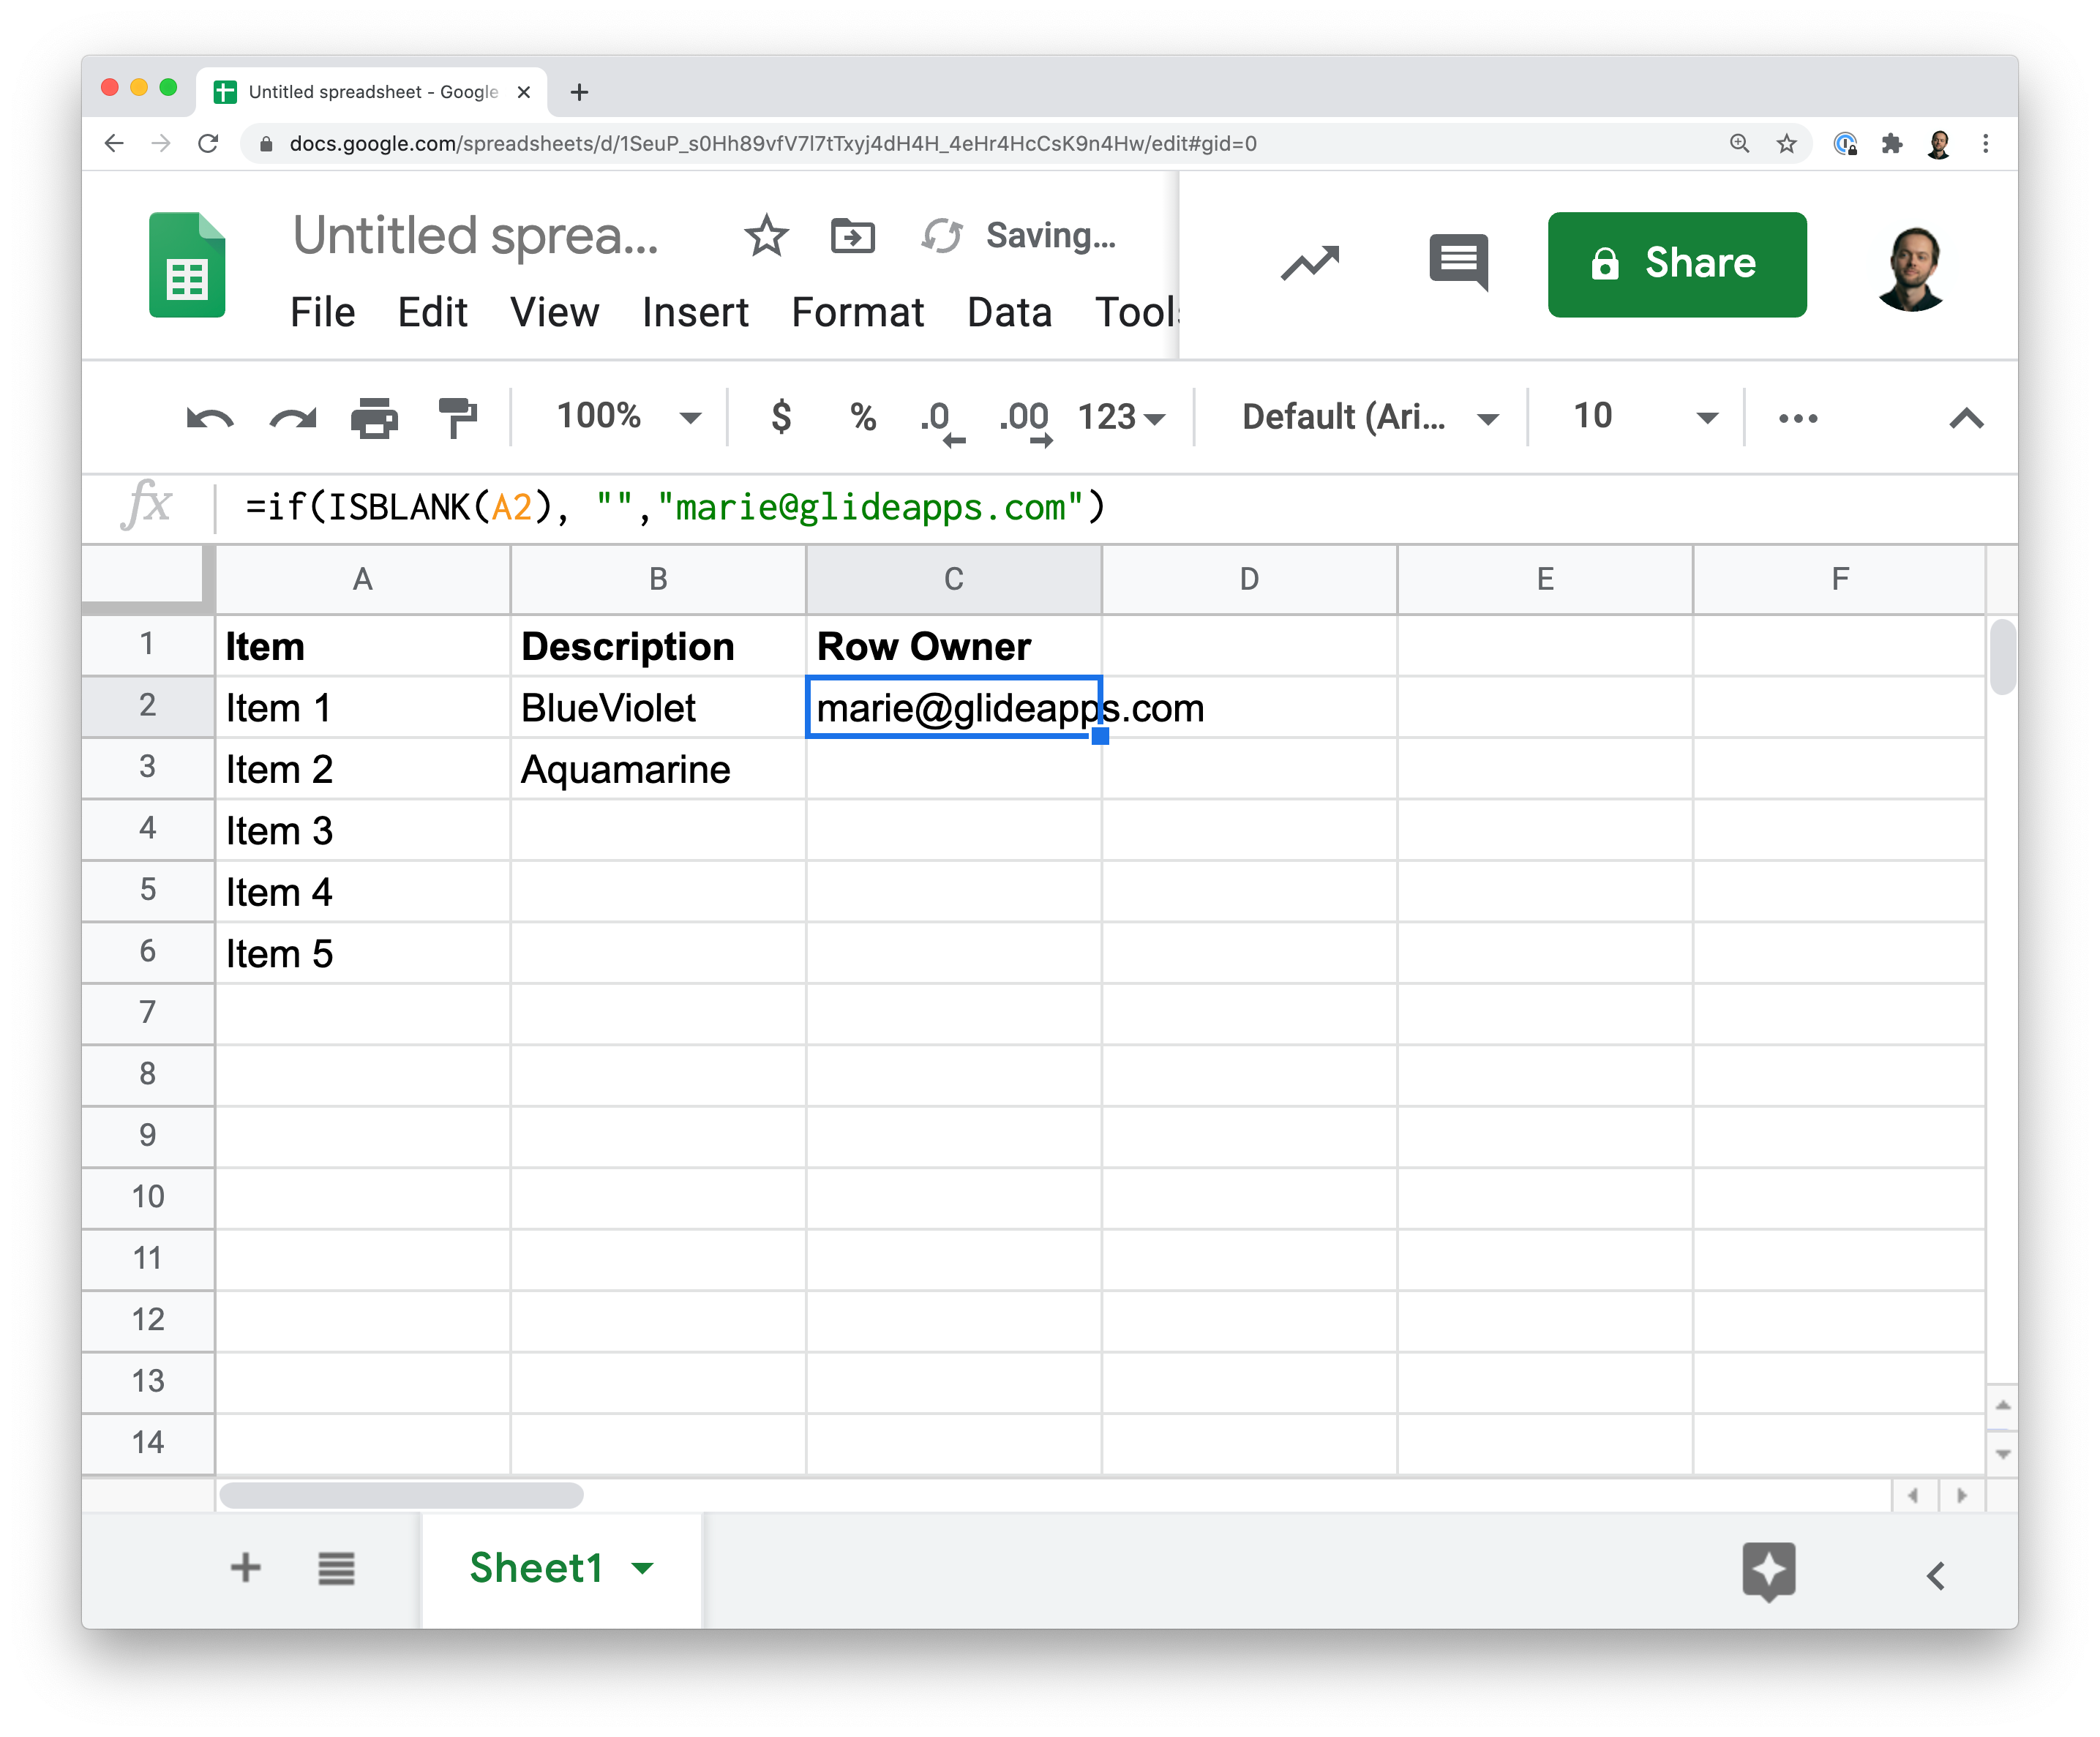This screenshot has width=2100, height=1737.
Task: Bookmark this page with the star icon
Action: tap(1786, 144)
